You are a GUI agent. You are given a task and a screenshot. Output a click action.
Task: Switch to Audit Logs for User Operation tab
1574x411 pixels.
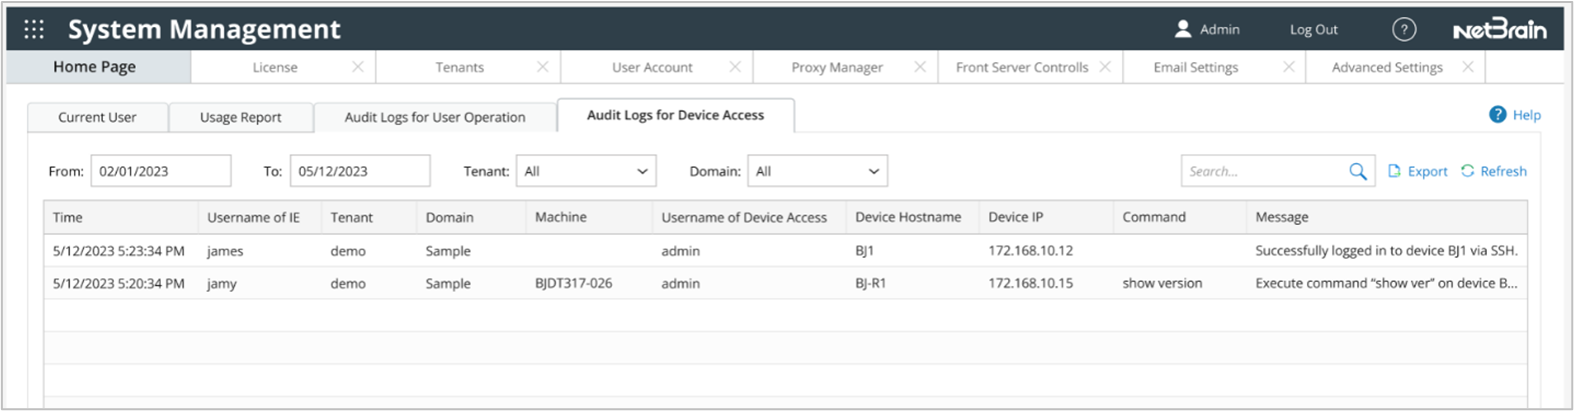434,117
